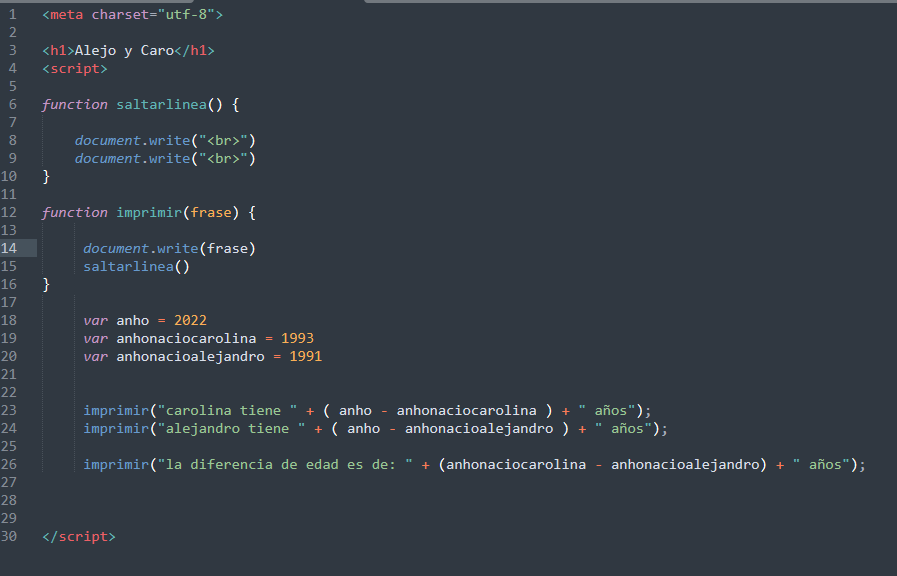Click the "carolina tiene " string
Screen dimensions: 897x576
228,410
